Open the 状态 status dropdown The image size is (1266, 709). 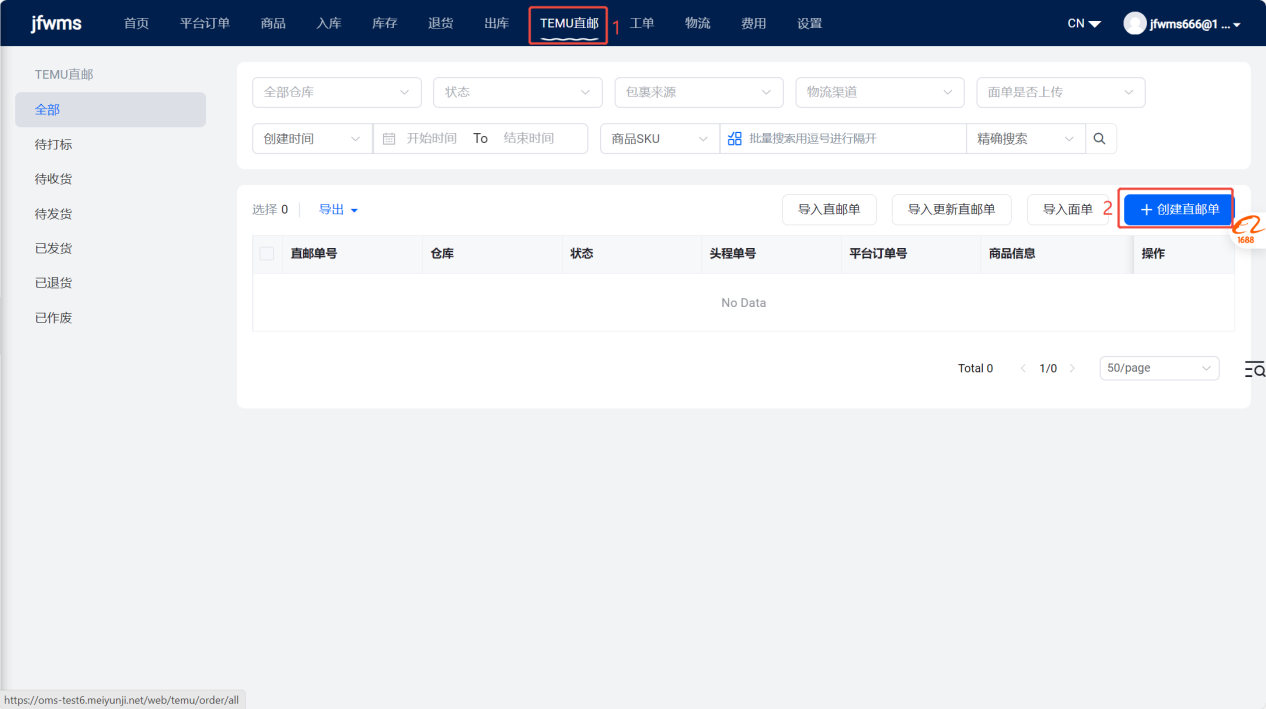pyautogui.click(x=518, y=92)
